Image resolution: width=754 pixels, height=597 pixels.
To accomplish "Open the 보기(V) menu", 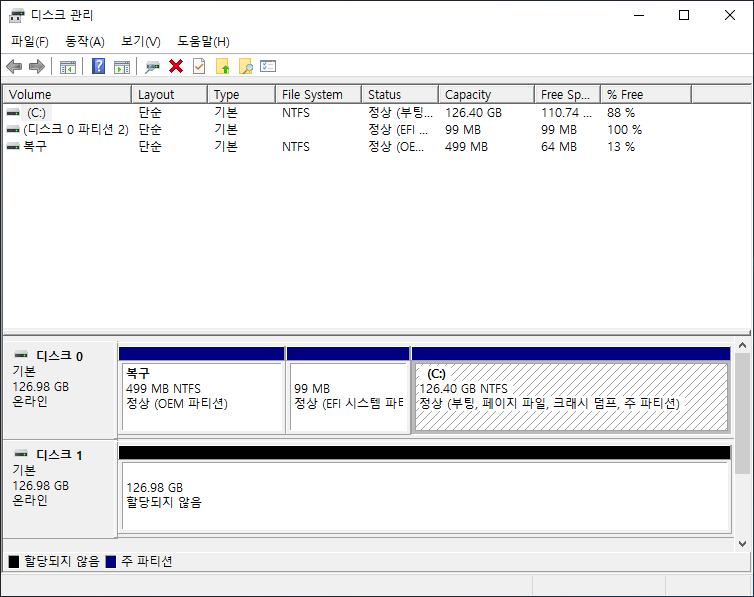I will point(141,41).
